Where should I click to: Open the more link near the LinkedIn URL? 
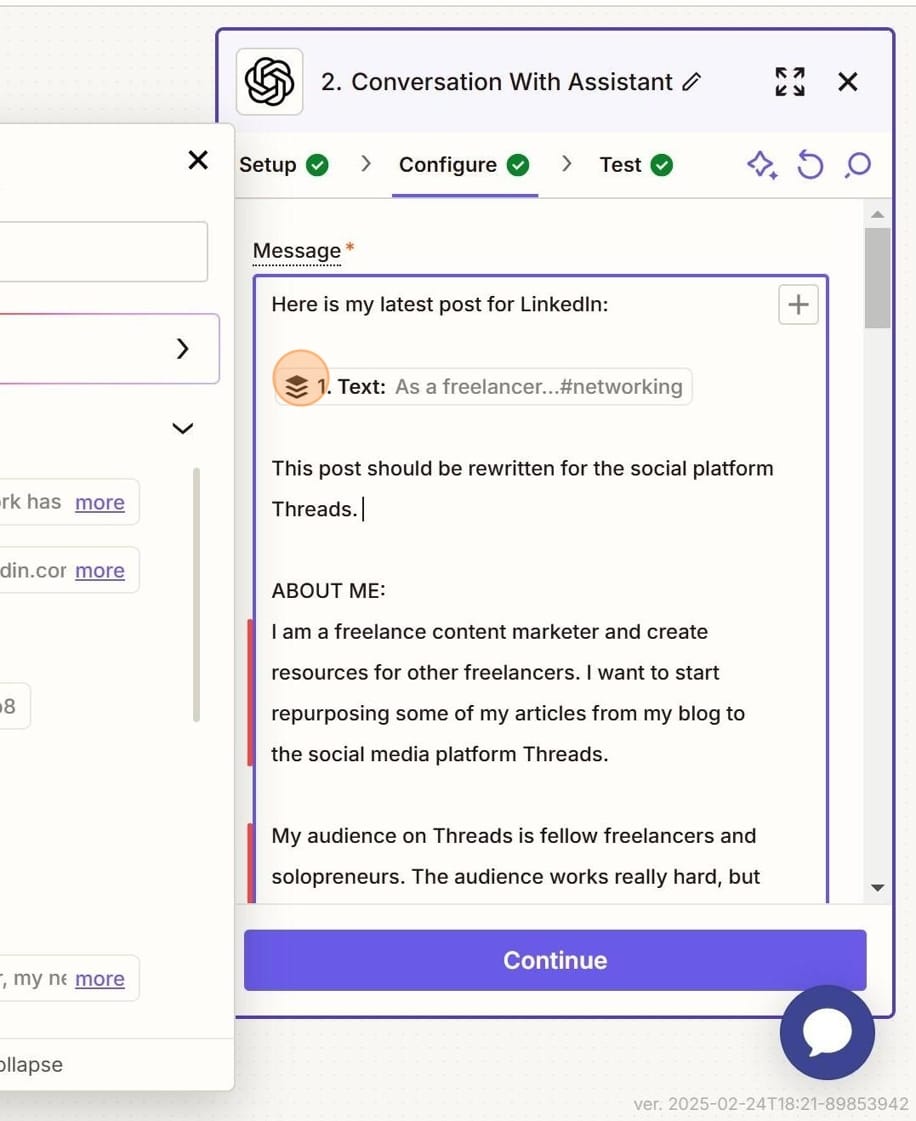pos(99,570)
